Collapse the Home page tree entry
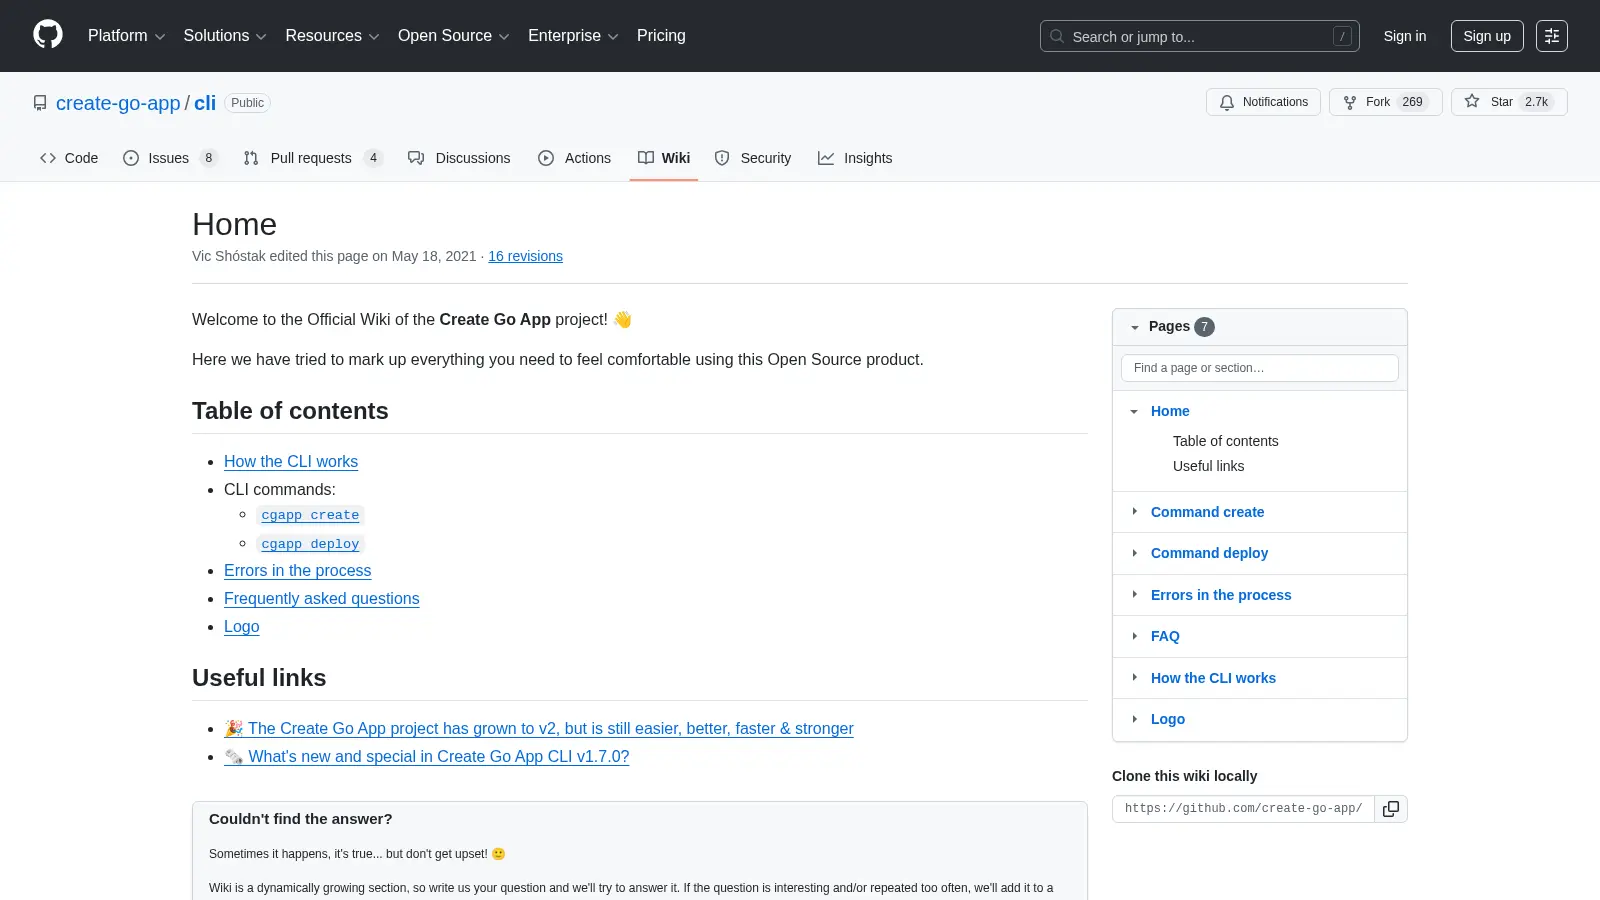 pos(1134,411)
